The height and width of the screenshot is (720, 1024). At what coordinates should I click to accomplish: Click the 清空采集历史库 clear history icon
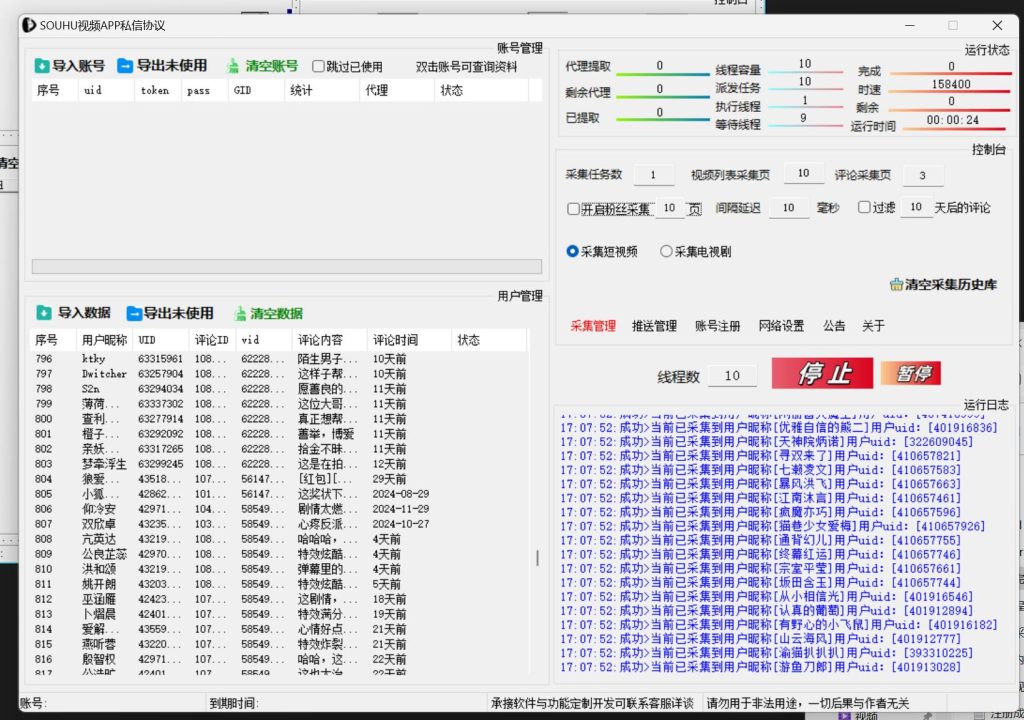(896, 285)
